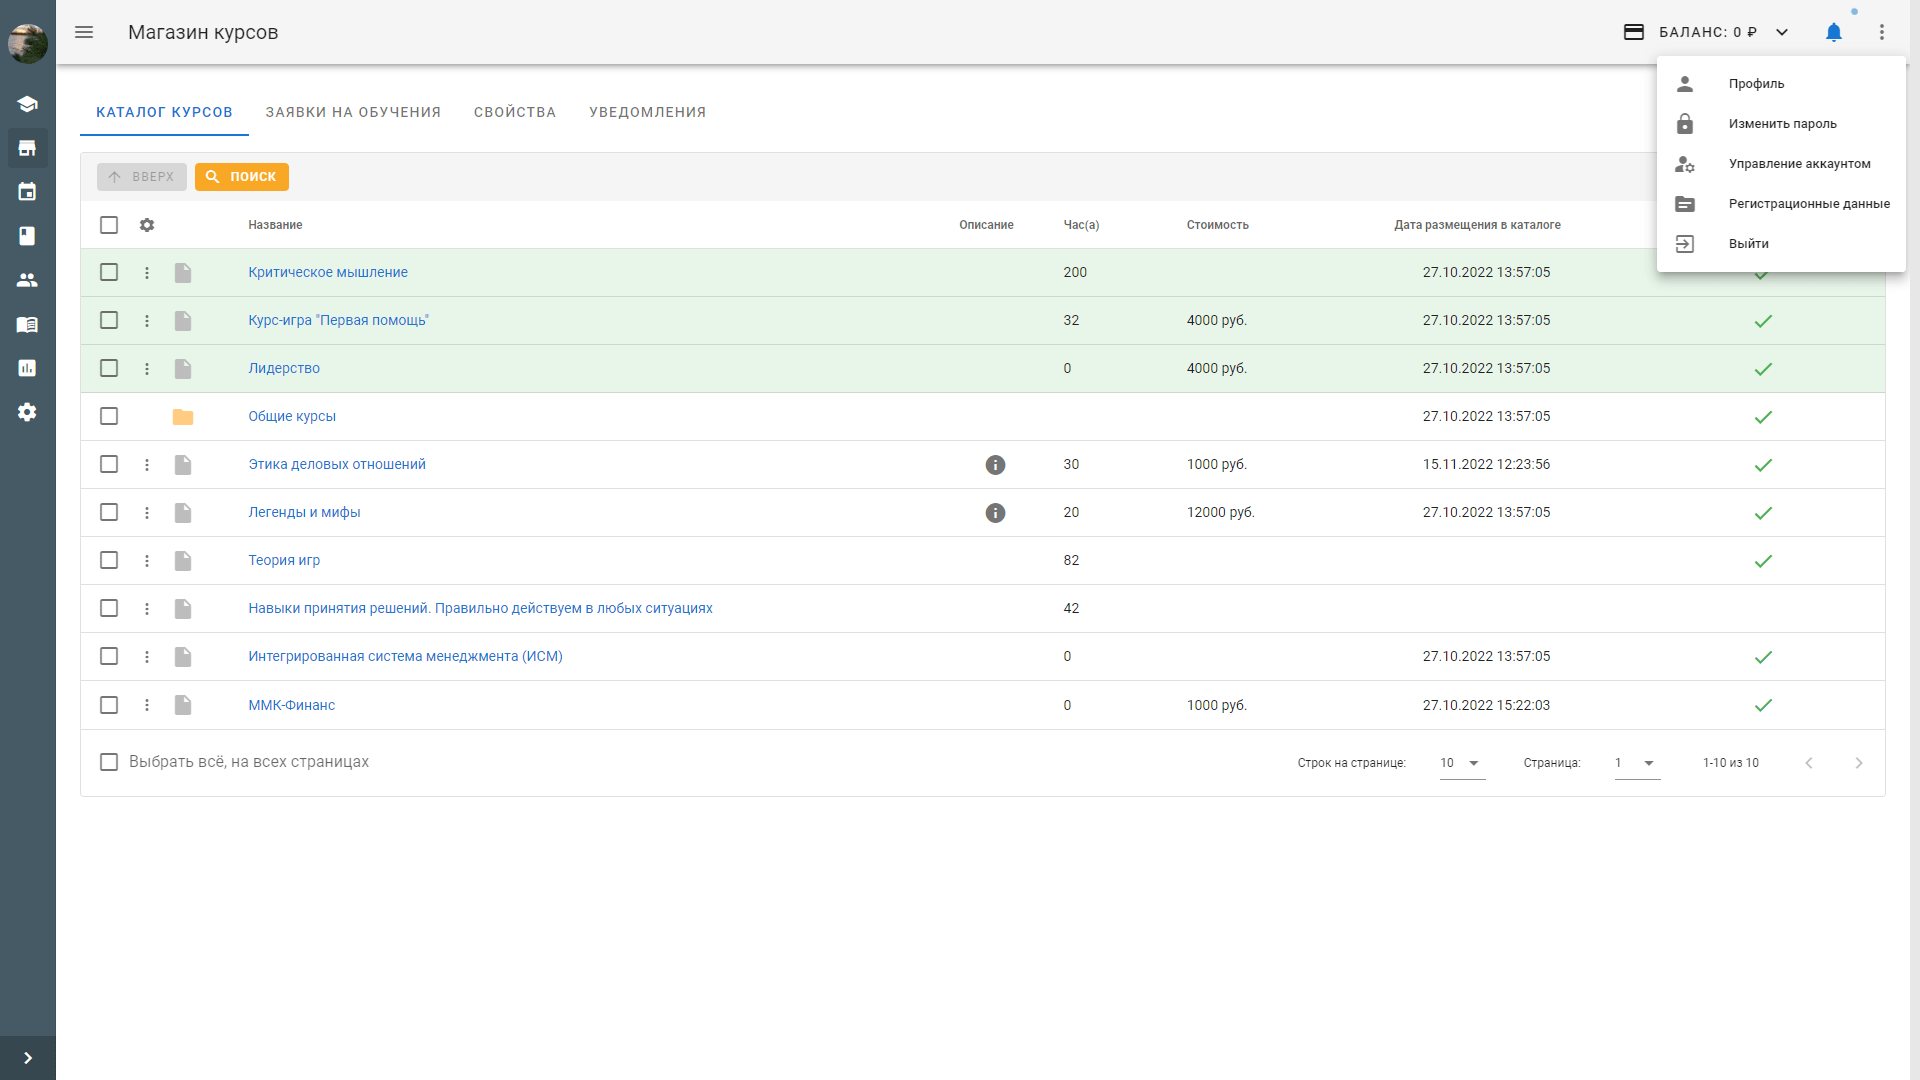Expand the sidebar with bottom chevron
The height and width of the screenshot is (1080, 1920).
coord(27,1058)
